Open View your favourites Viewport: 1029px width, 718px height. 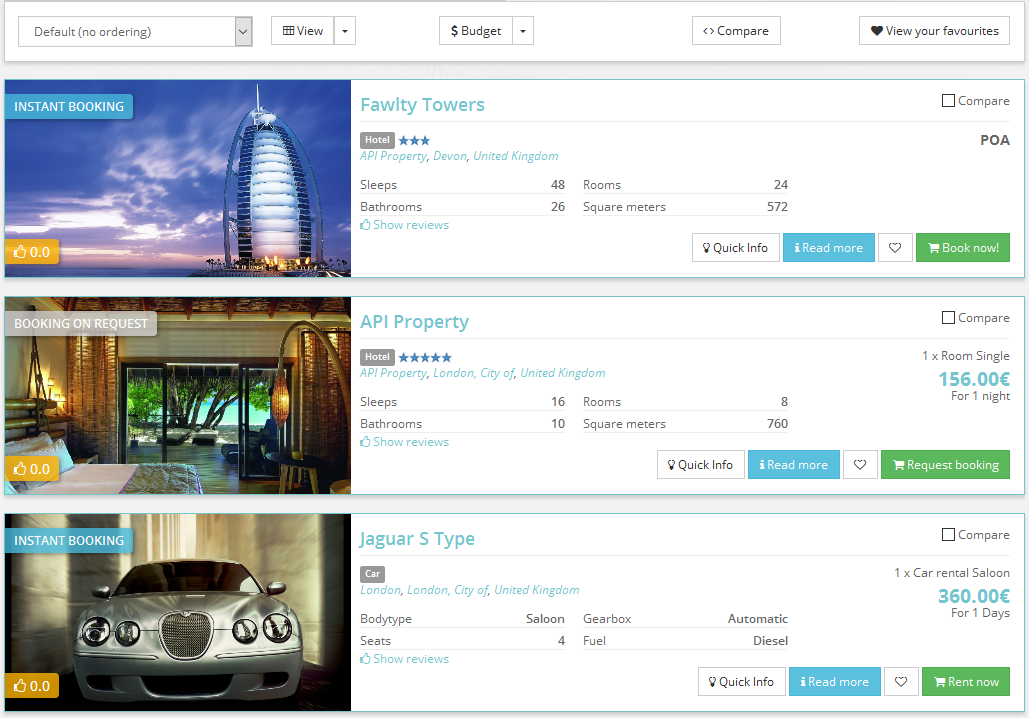[934, 31]
